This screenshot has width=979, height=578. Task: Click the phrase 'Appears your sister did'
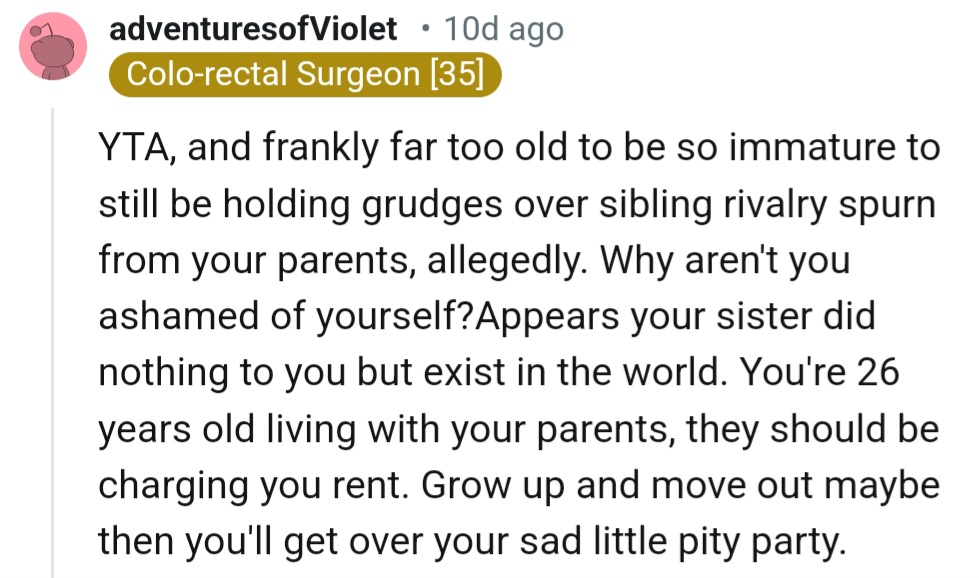(x=675, y=317)
